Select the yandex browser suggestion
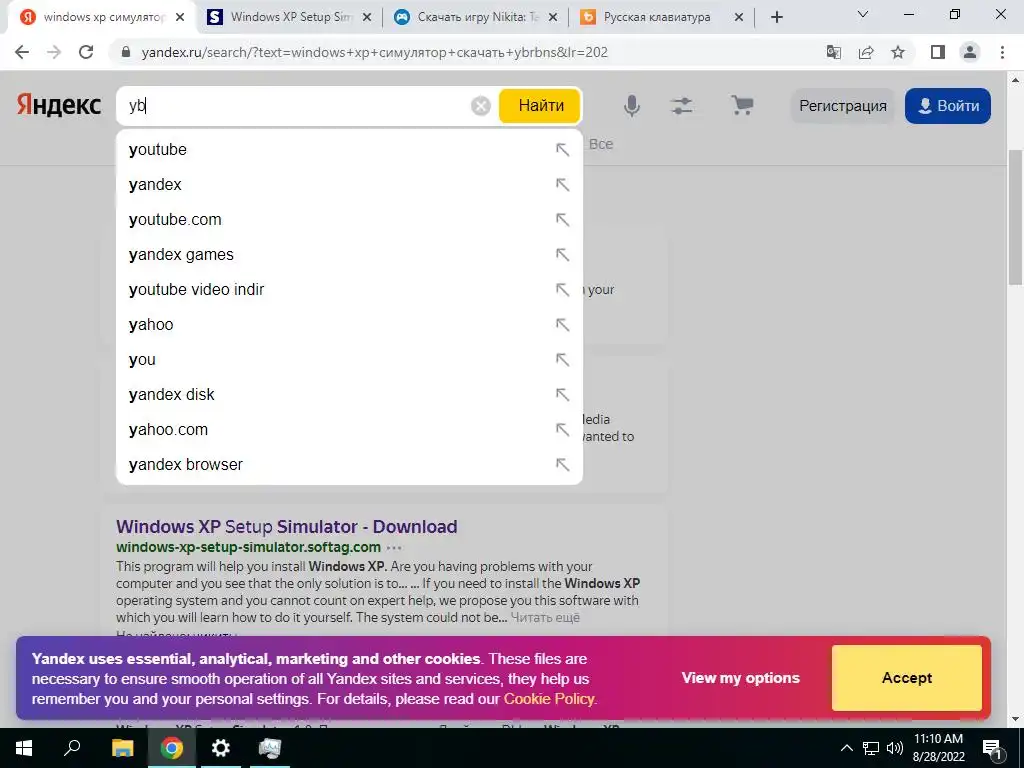 pos(349,464)
